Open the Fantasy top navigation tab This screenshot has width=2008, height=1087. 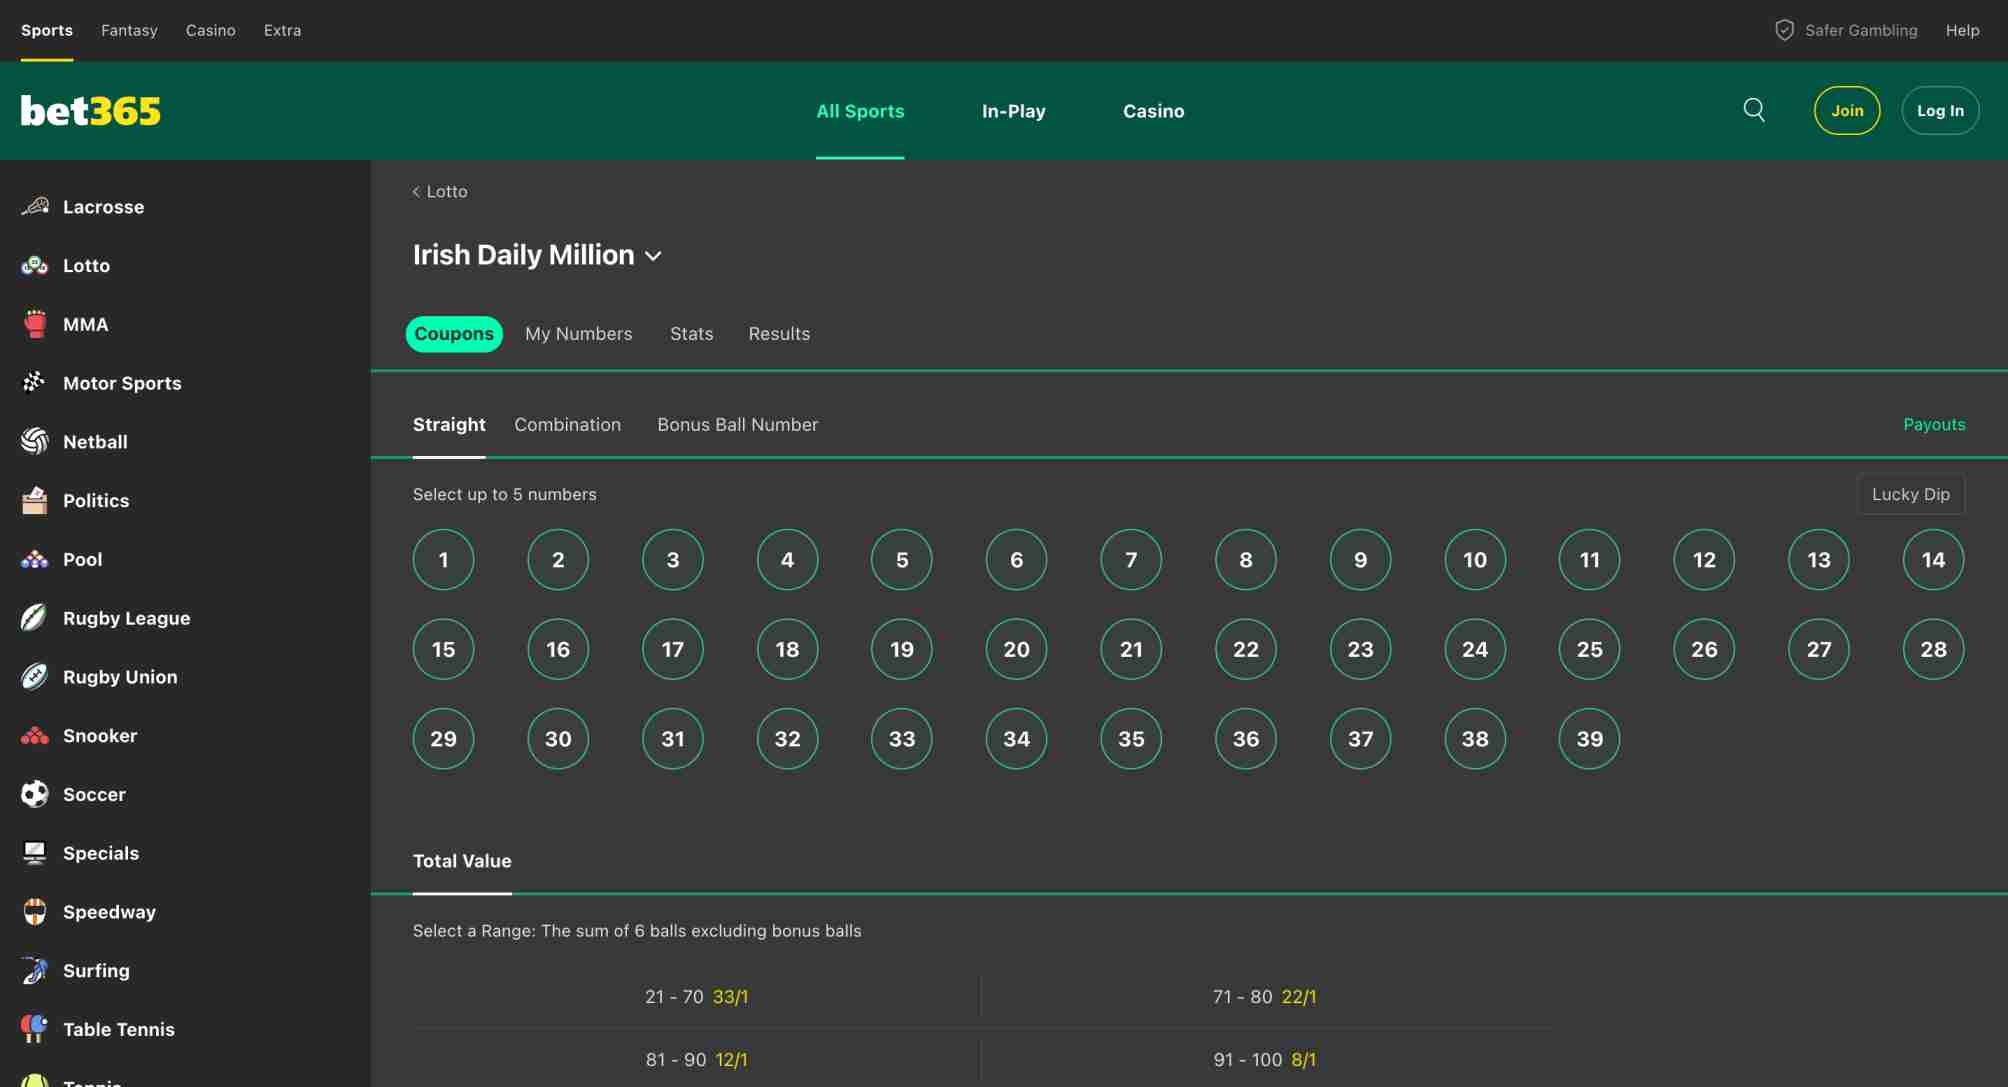click(x=129, y=30)
